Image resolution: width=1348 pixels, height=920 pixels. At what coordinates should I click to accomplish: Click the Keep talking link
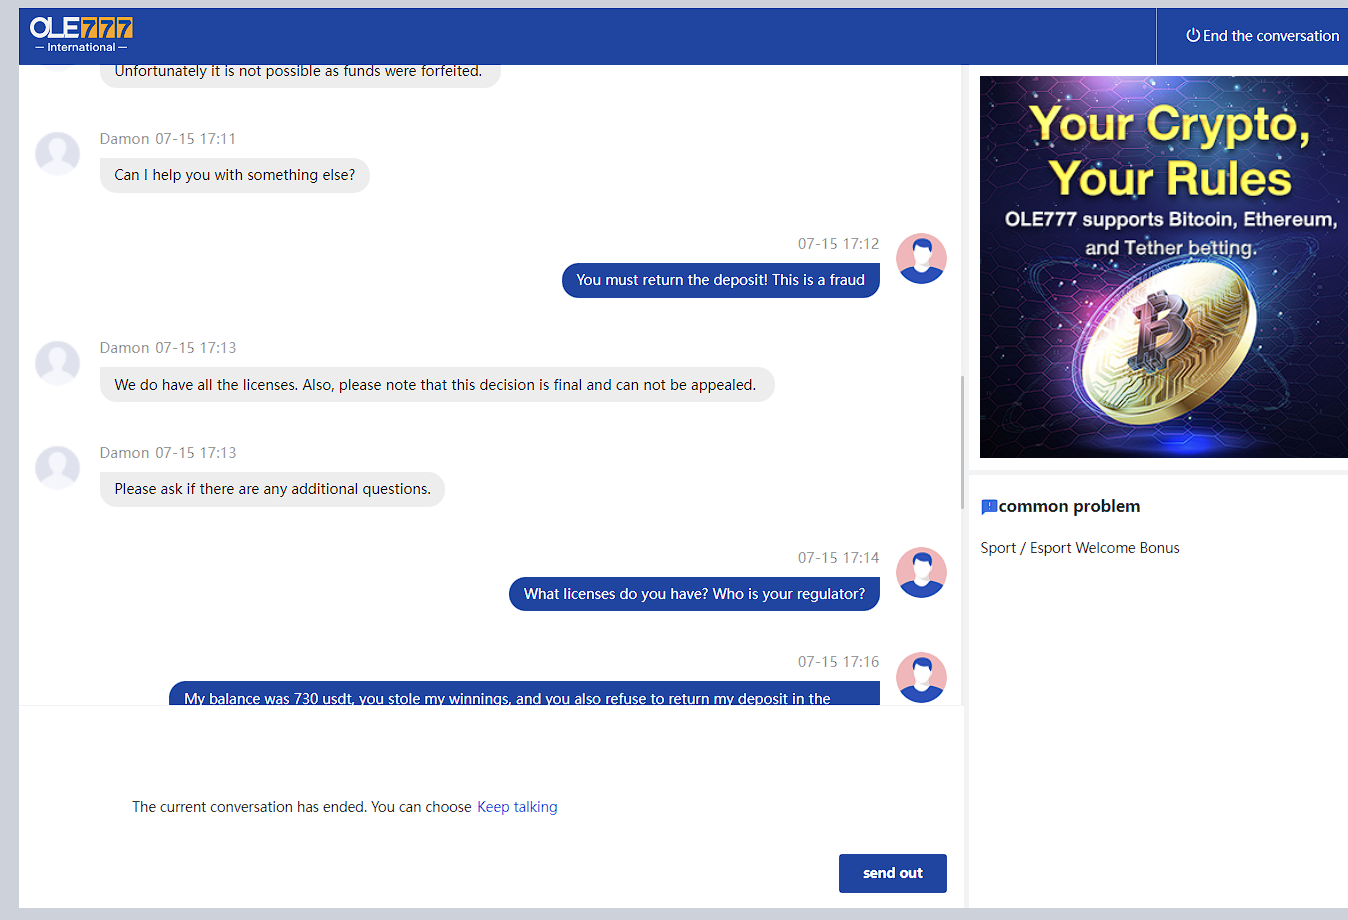point(517,807)
